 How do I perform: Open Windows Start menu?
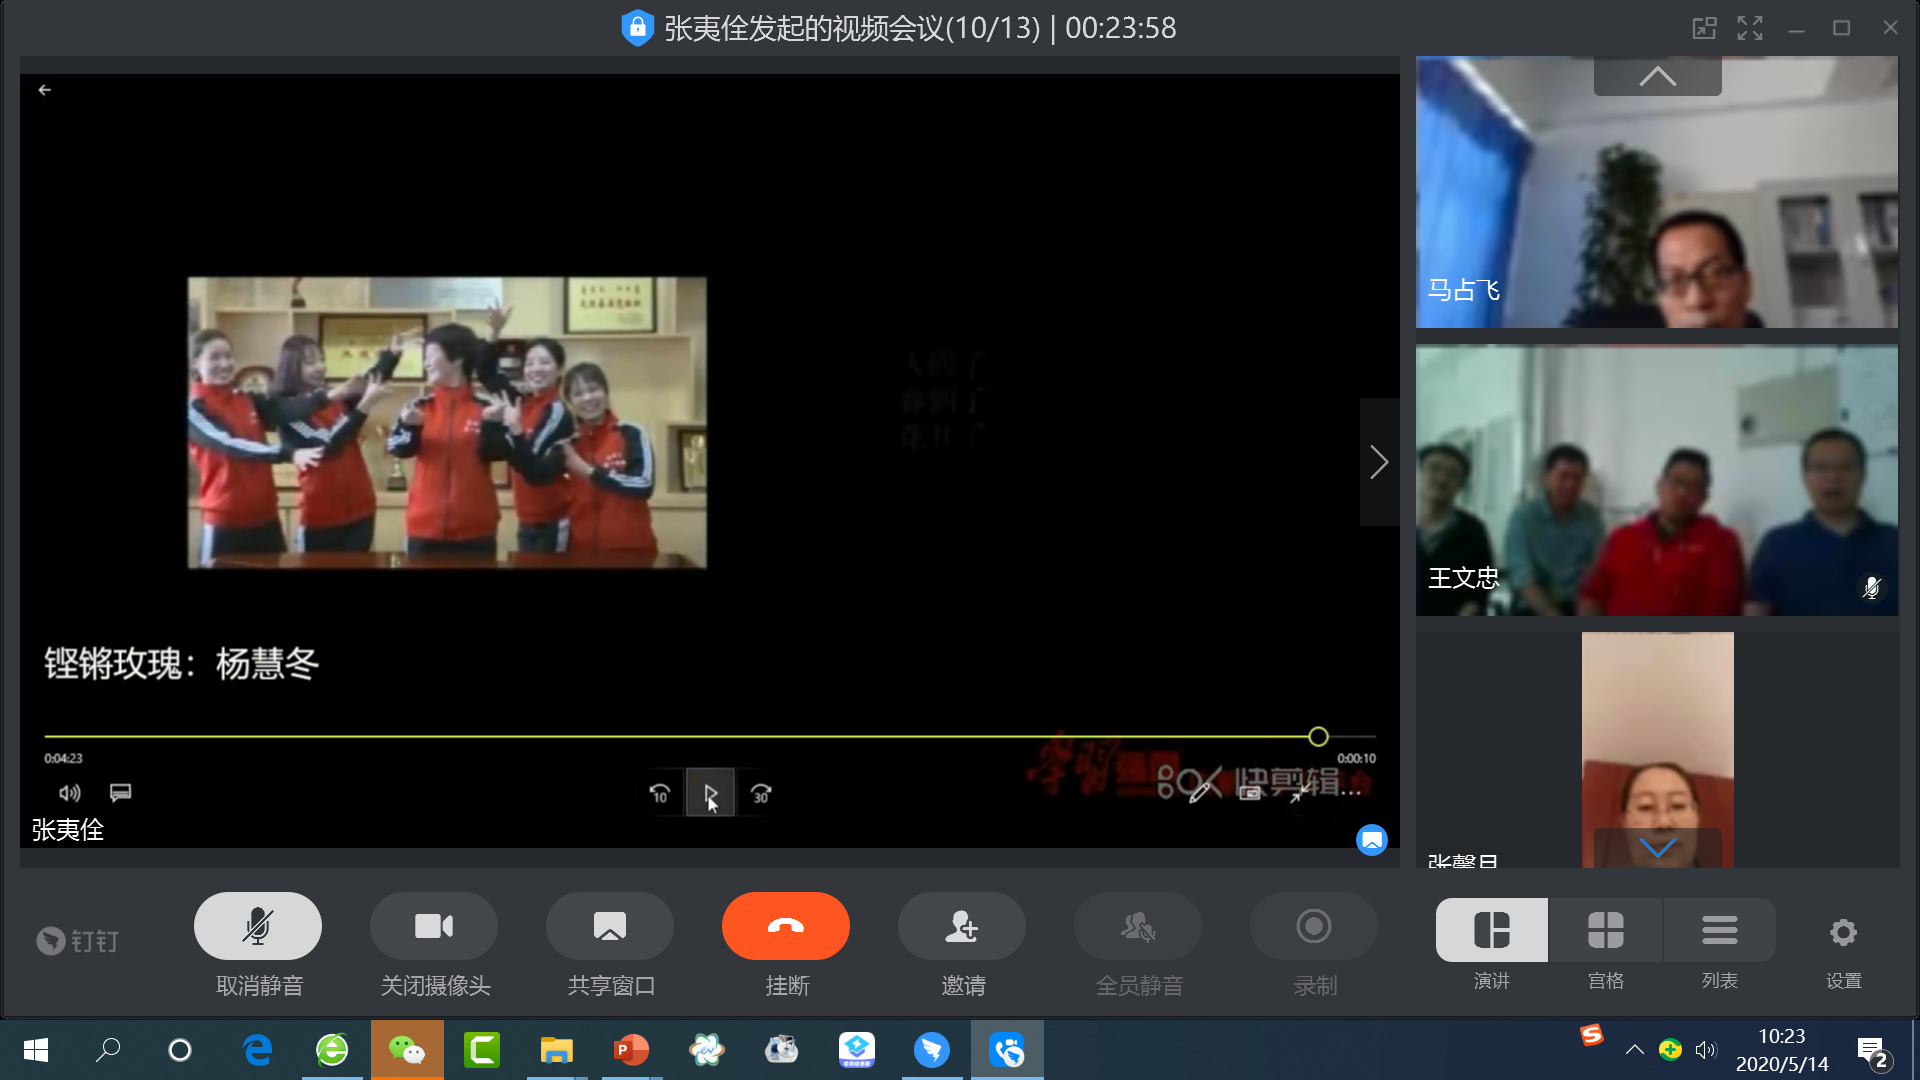point(36,1050)
